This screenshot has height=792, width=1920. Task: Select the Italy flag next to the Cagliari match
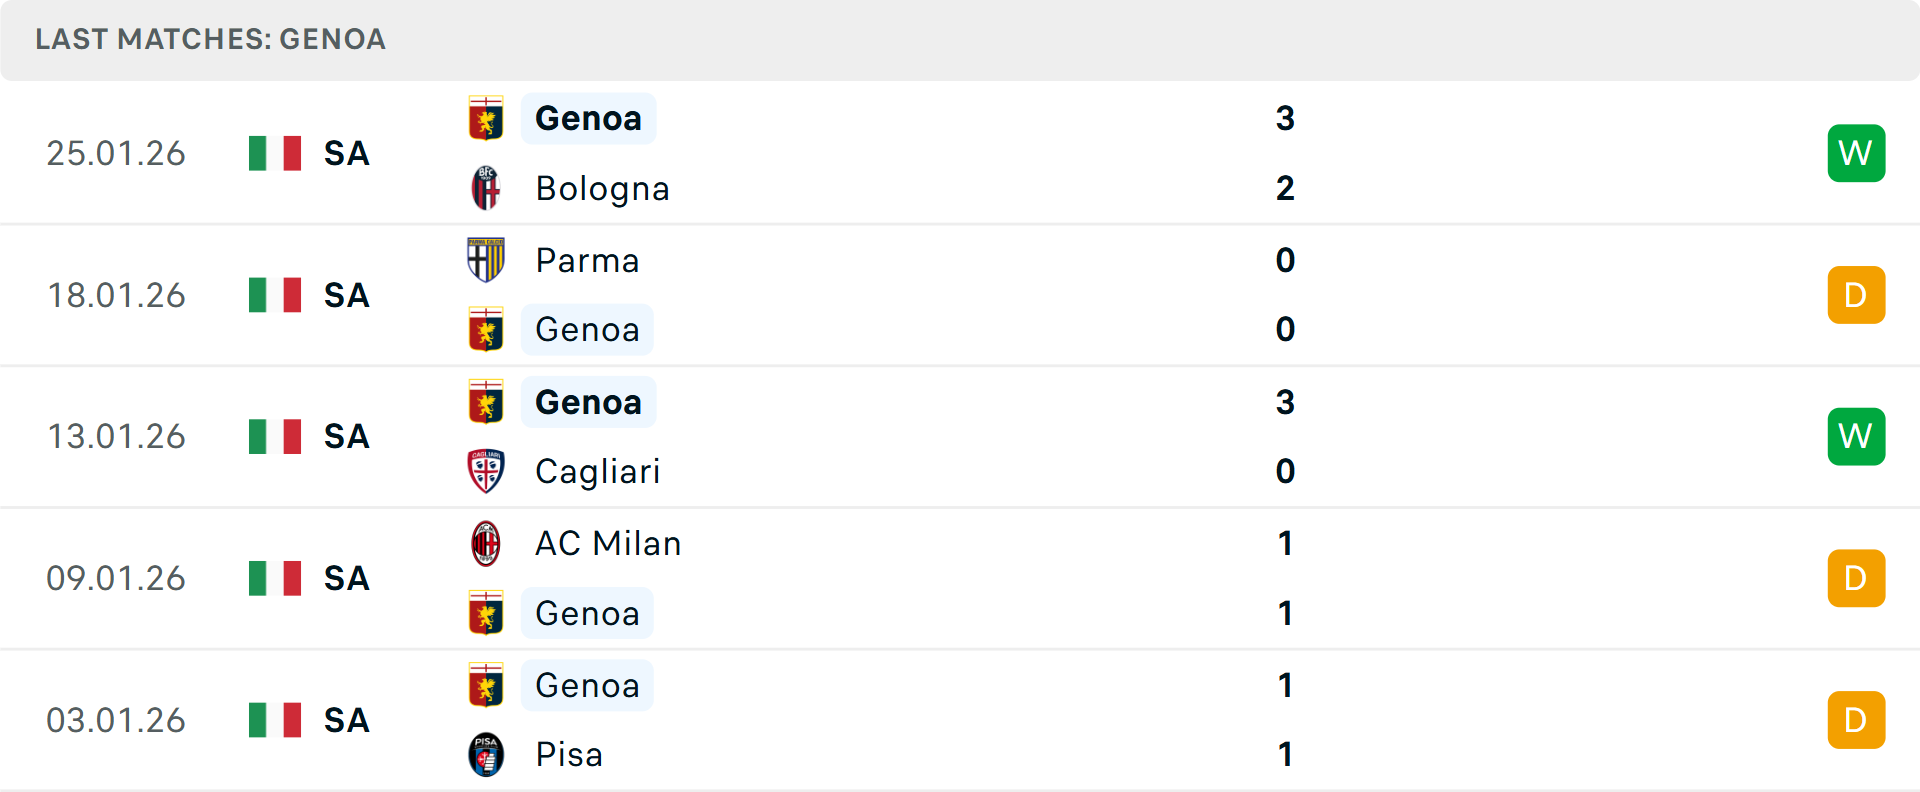pos(274,436)
